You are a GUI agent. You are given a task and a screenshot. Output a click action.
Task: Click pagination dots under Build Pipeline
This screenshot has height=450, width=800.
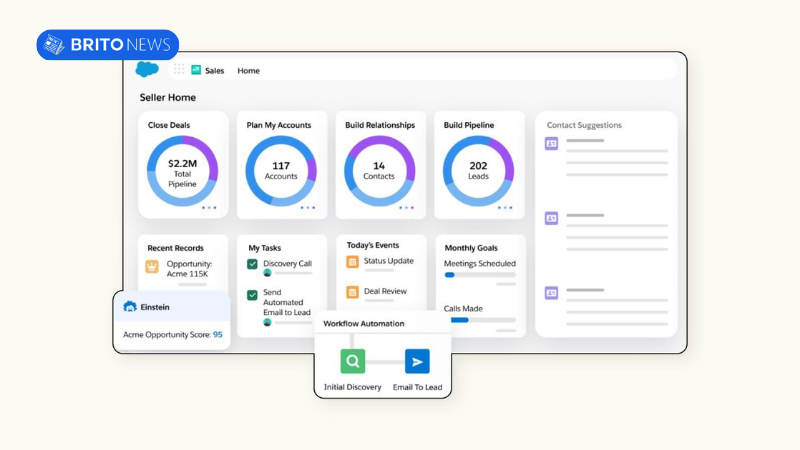coord(505,208)
